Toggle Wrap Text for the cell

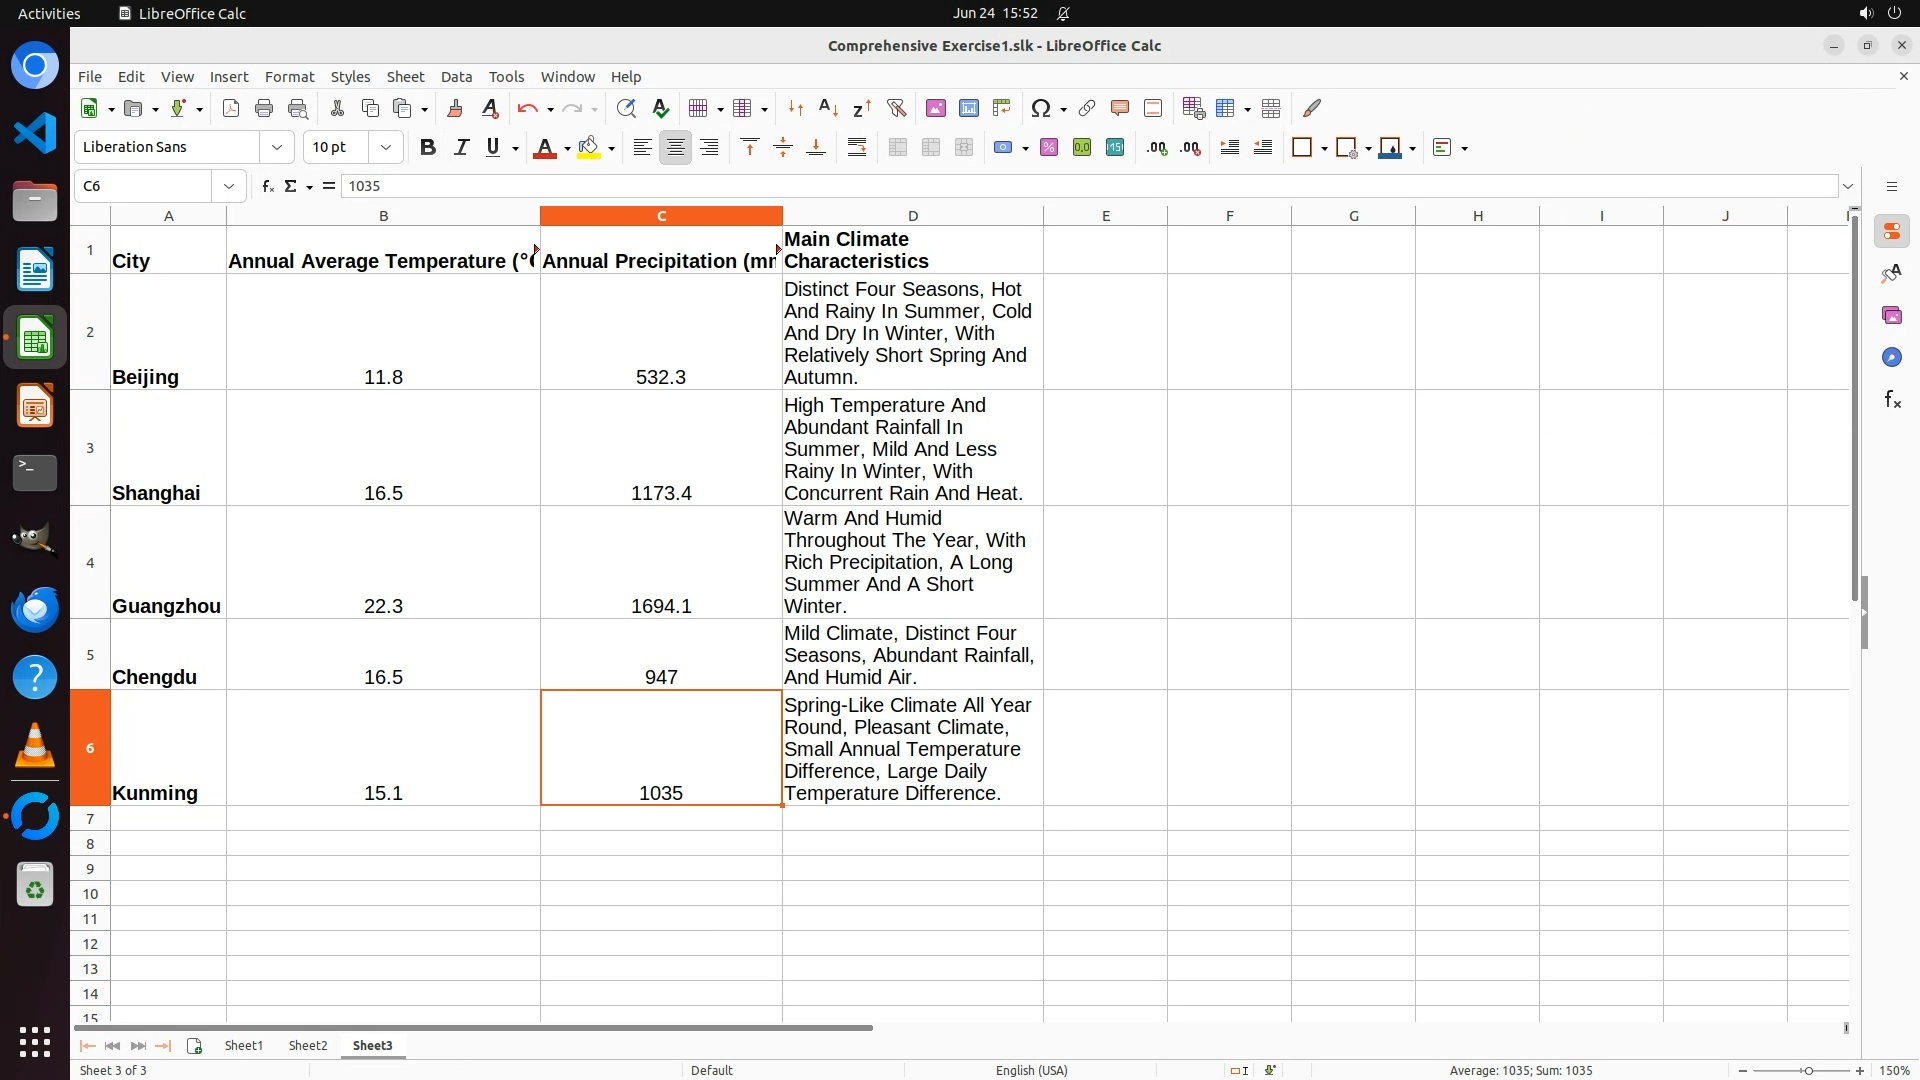pyautogui.click(x=857, y=148)
